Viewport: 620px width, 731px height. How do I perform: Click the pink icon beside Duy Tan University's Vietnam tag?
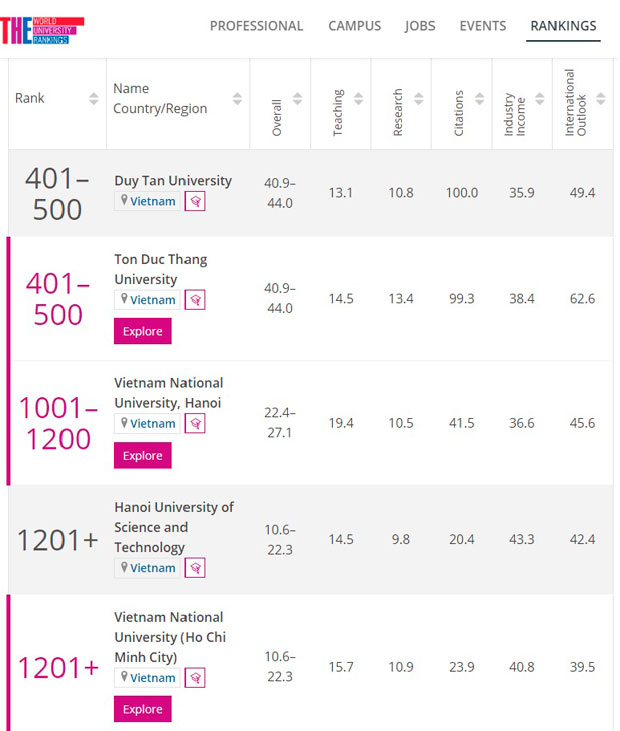coord(195,201)
